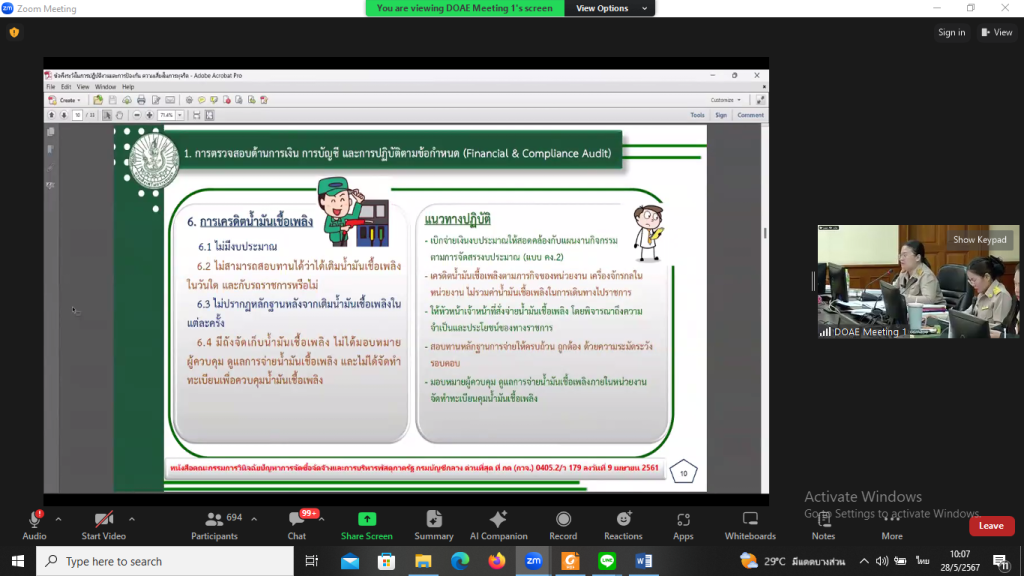Open Microsoft Edge from the taskbar
The height and width of the screenshot is (576, 1024).
click(x=460, y=561)
